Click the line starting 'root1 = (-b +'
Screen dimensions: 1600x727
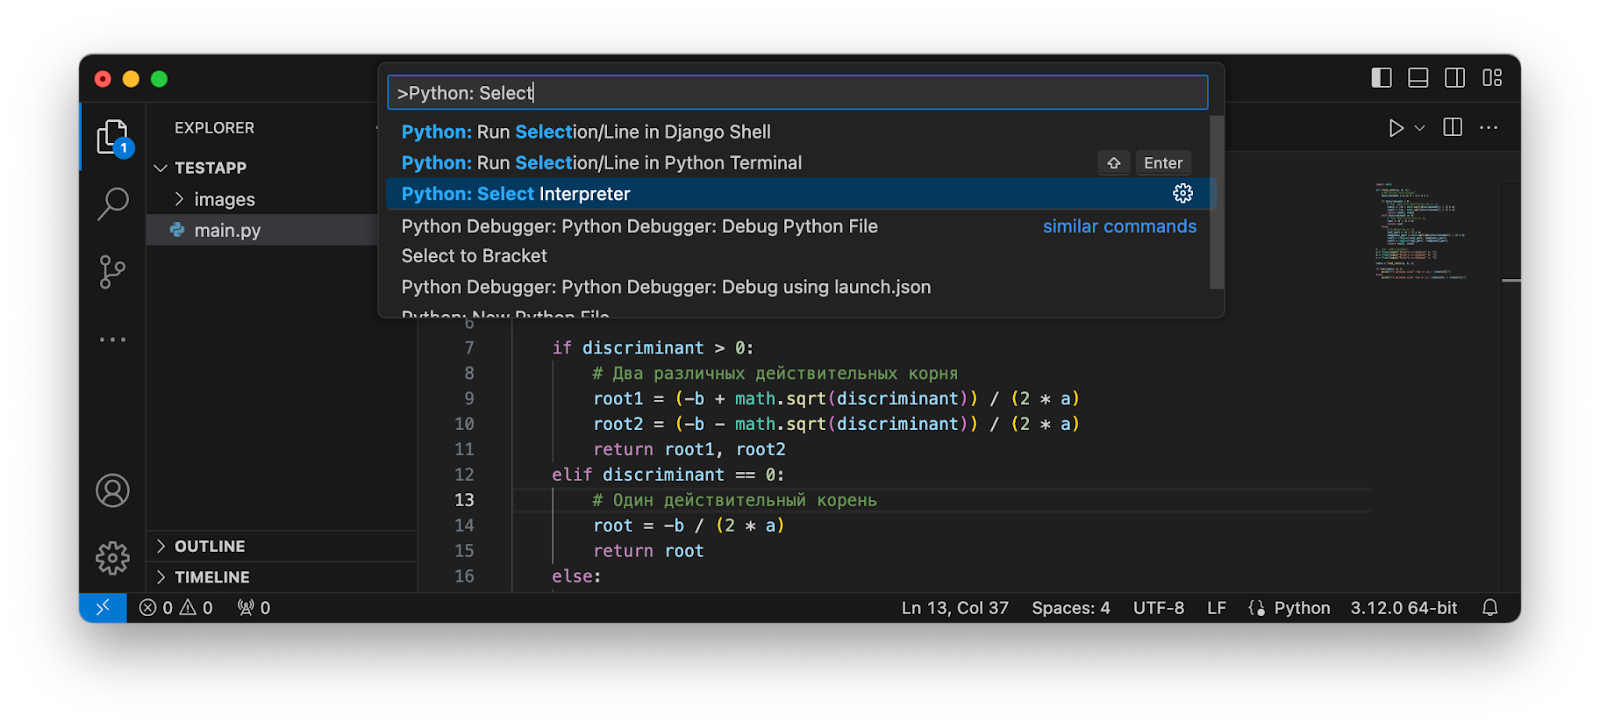(x=836, y=399)
